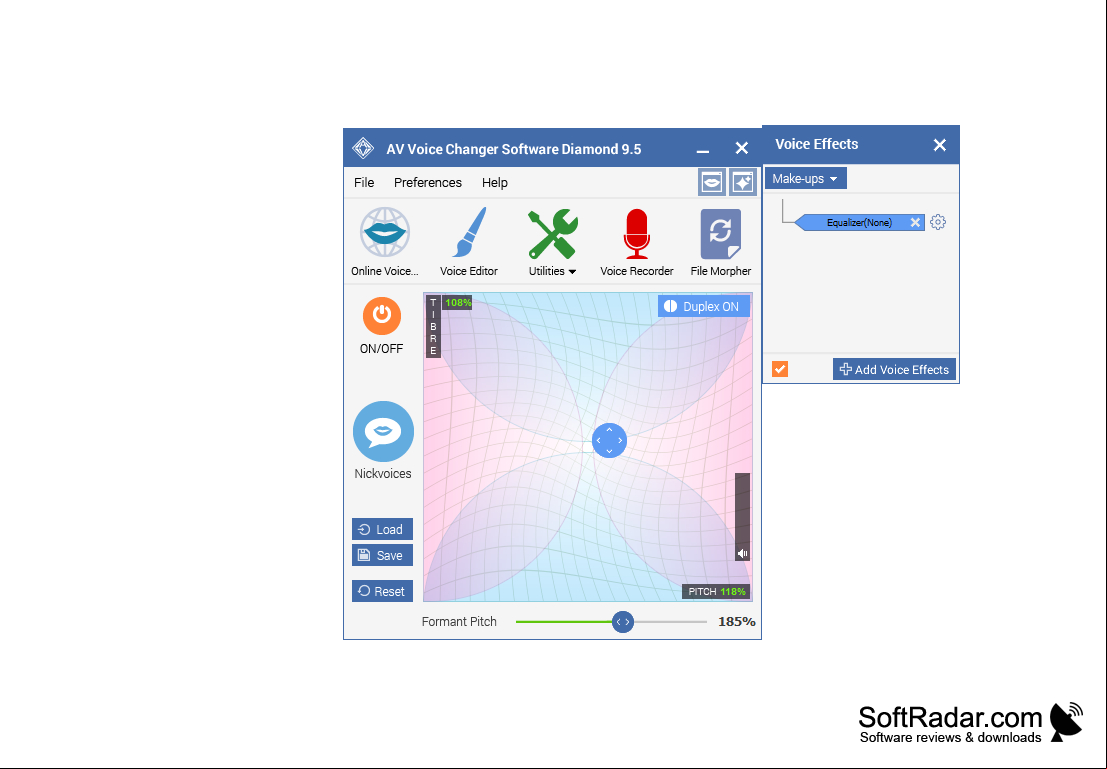Click the PITCH 118% value

733,592
